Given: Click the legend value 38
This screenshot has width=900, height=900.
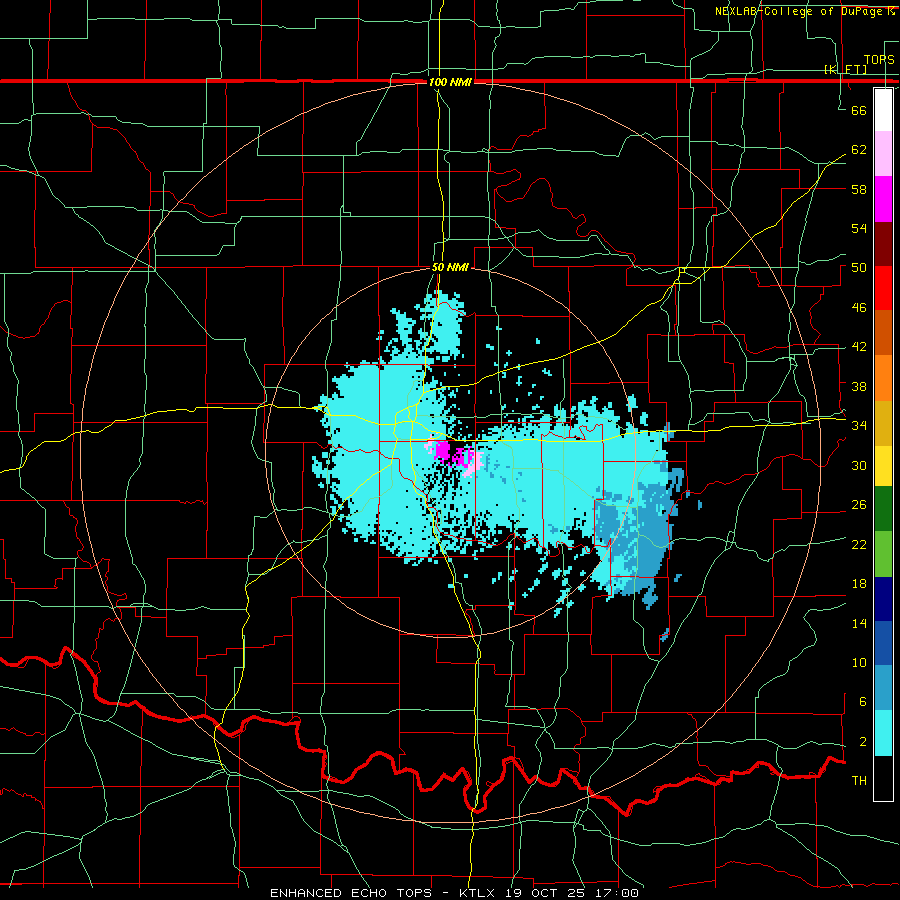Looking at the screenshot, I should pos(859,386).
